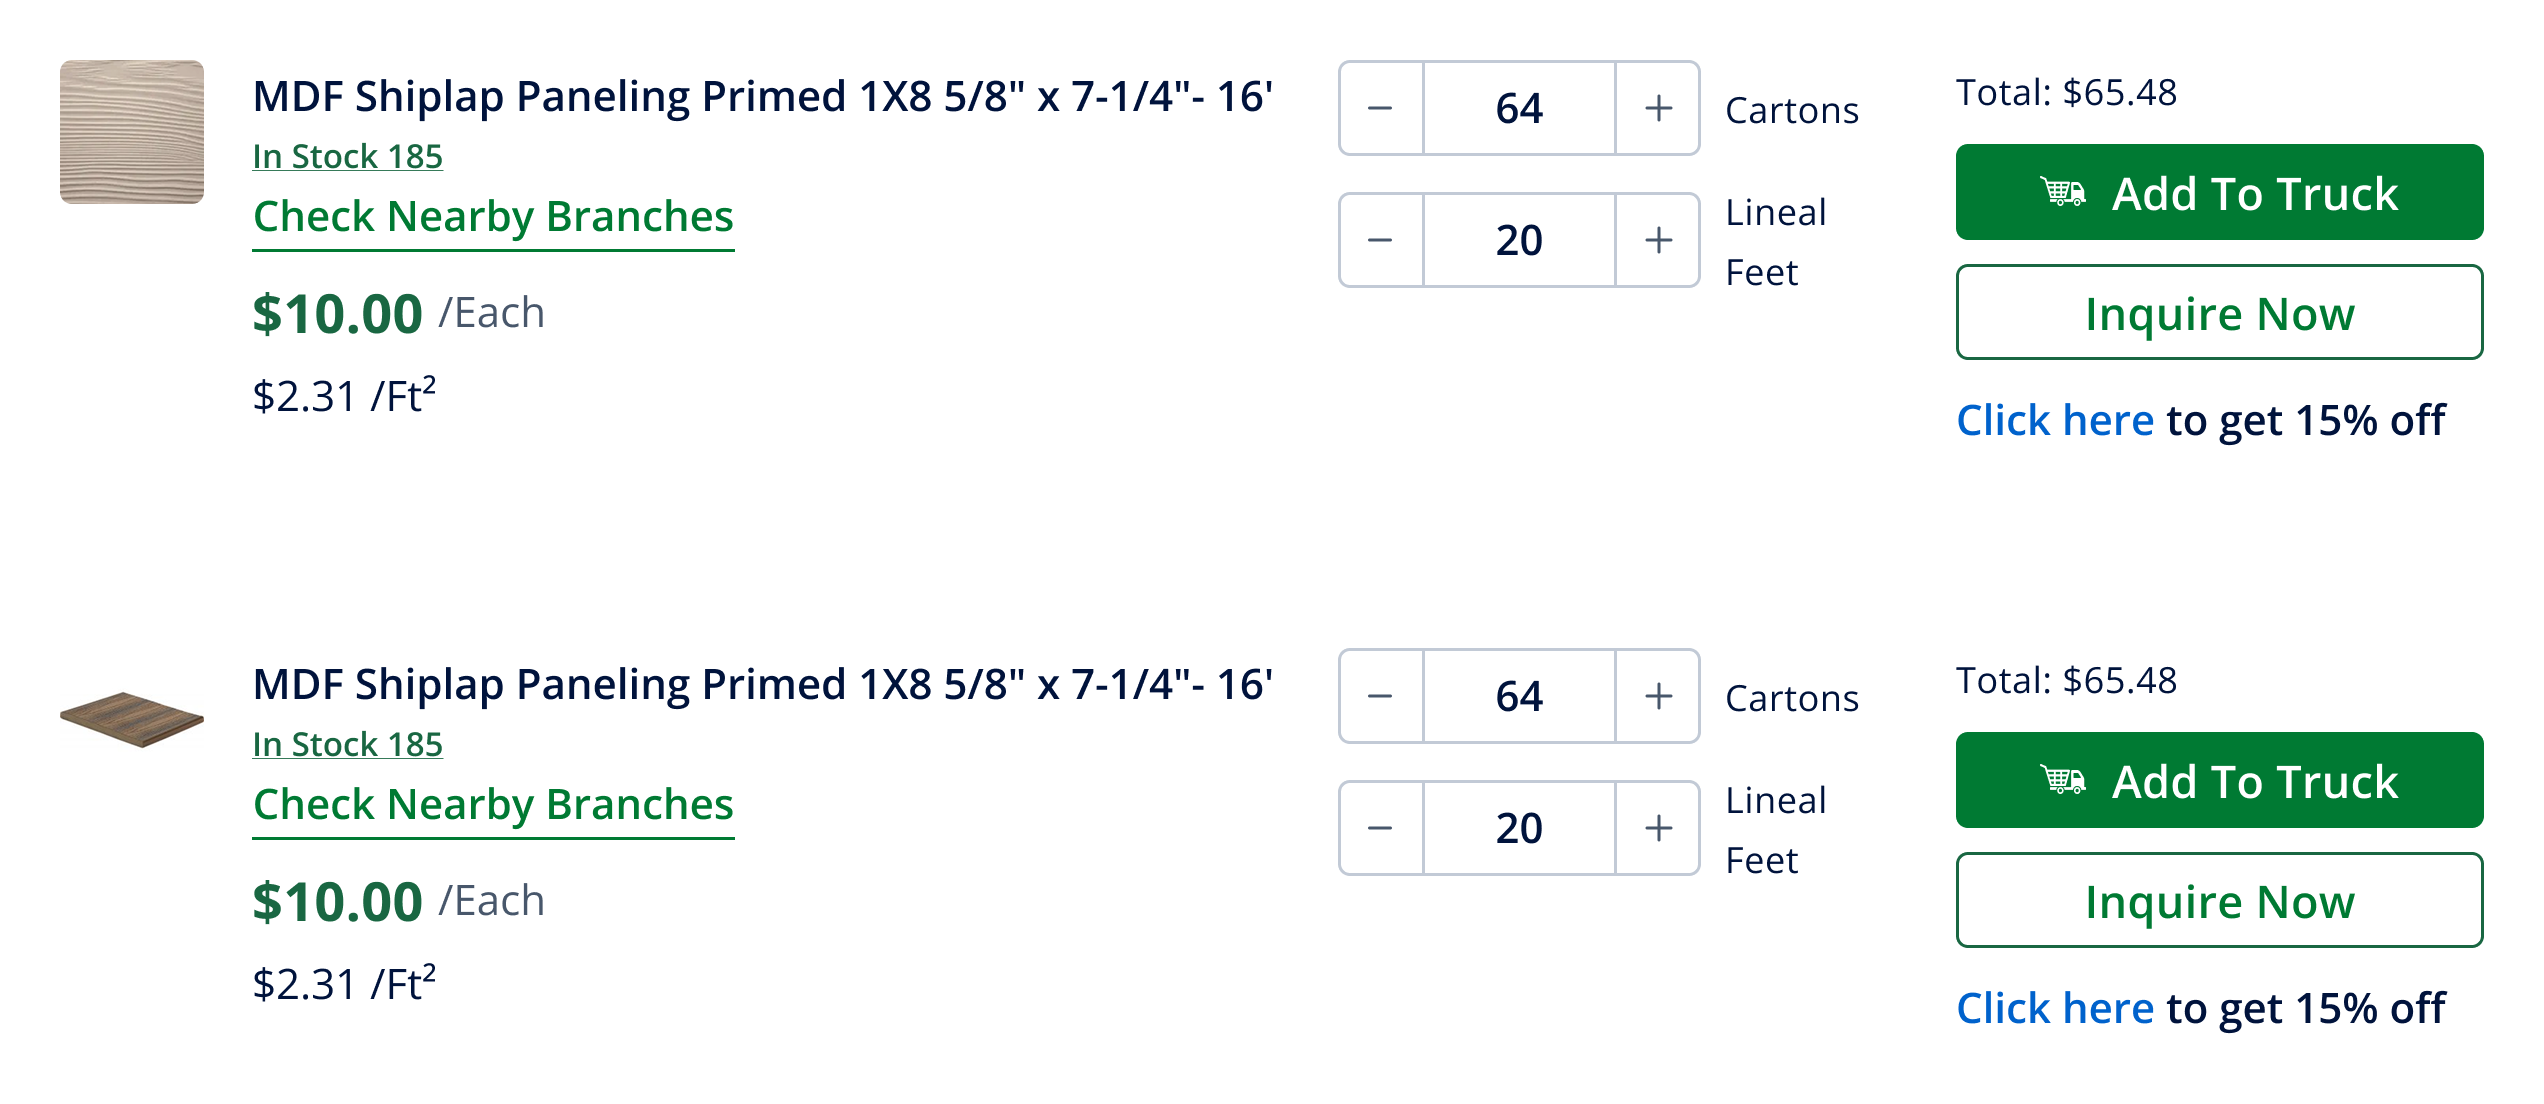Increase Cartons quantity in the second product card
Image resolution: width=2544 pixels, height=1104 pixels.
tap(1658, 696)
